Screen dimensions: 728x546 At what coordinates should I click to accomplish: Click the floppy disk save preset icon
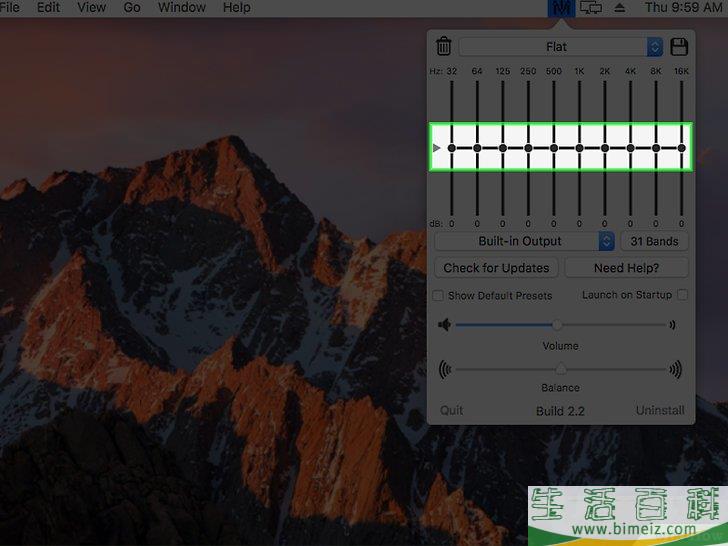[679, 47]
